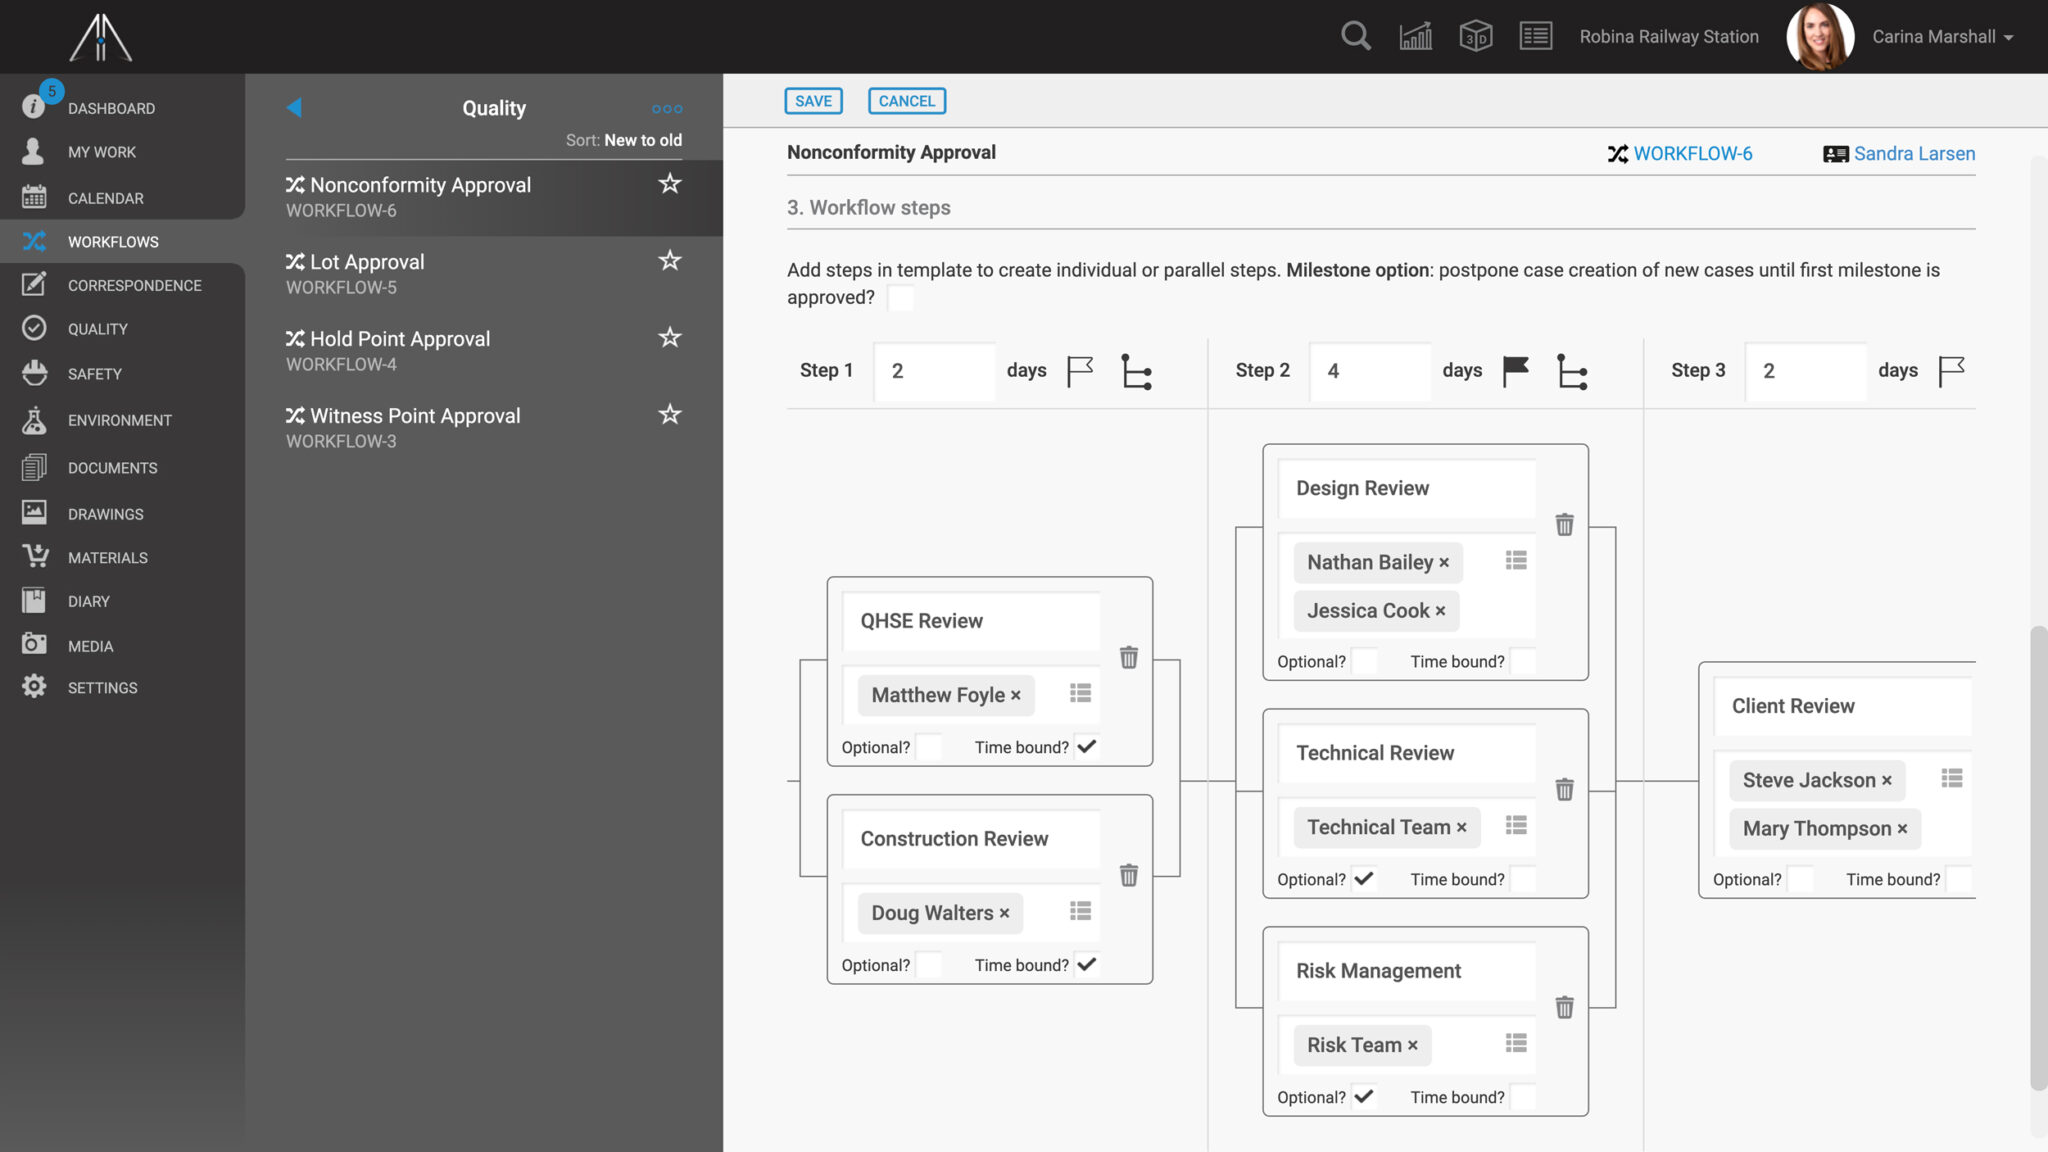Open assignee list for Construction Review
This screenshot has width=2048, height=1152.
pyautogui.click(x=1080, y=911)
